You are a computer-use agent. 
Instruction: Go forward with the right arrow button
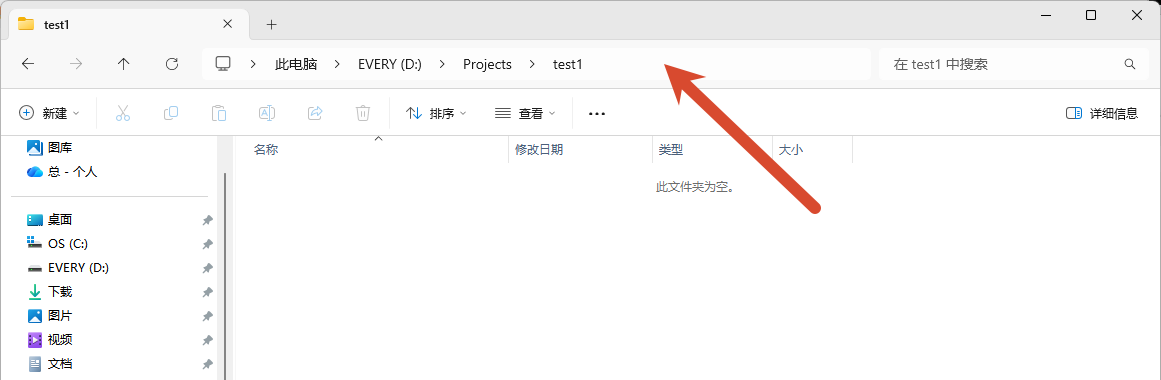tap(76, 64)
